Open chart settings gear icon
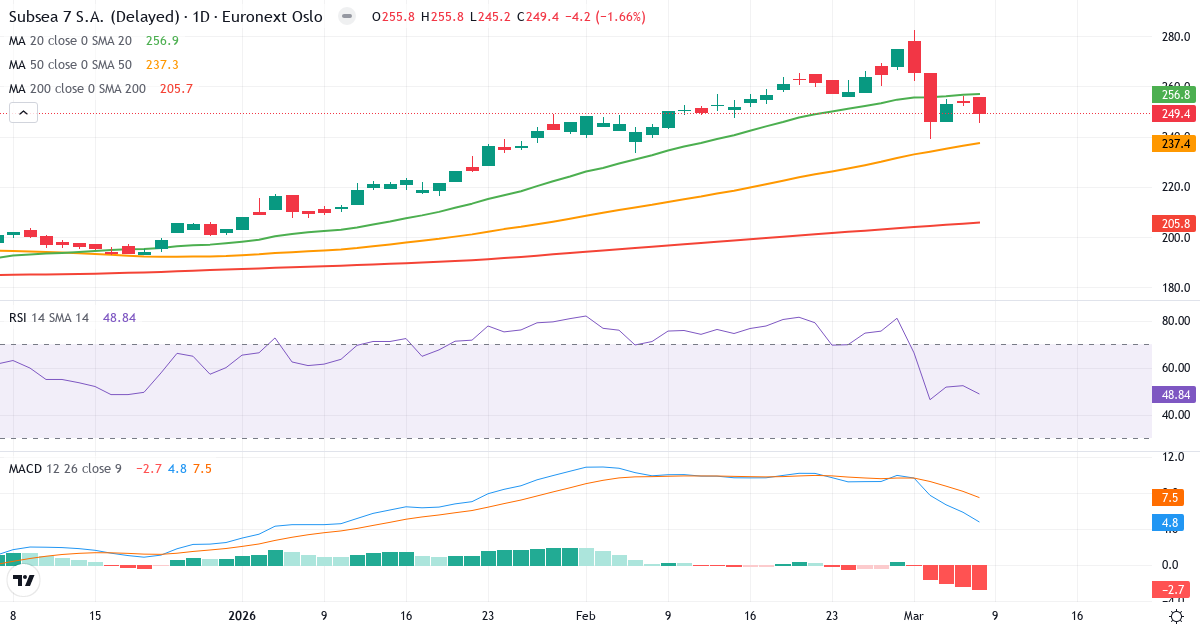This screenshot has height=630, width=1200. point(1177,616)
